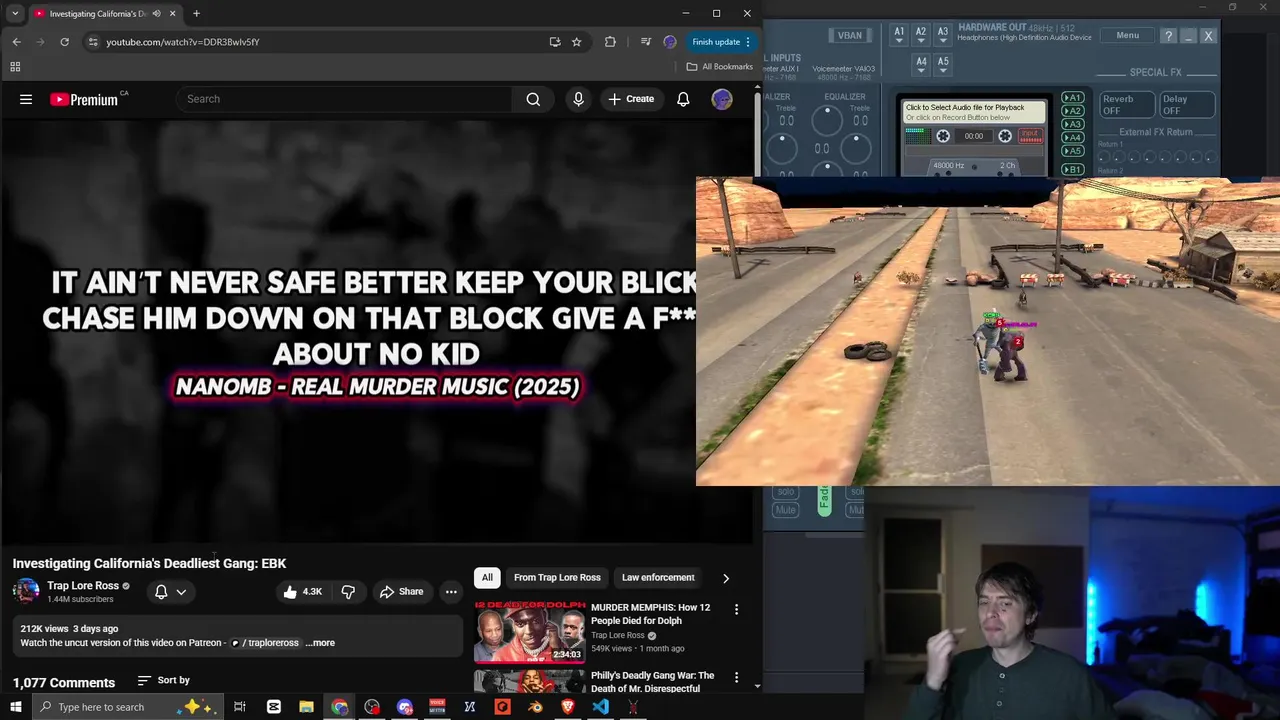Click the YouTube search magnifier button
The image size is (1280, 720).
(x=533, y=99)
